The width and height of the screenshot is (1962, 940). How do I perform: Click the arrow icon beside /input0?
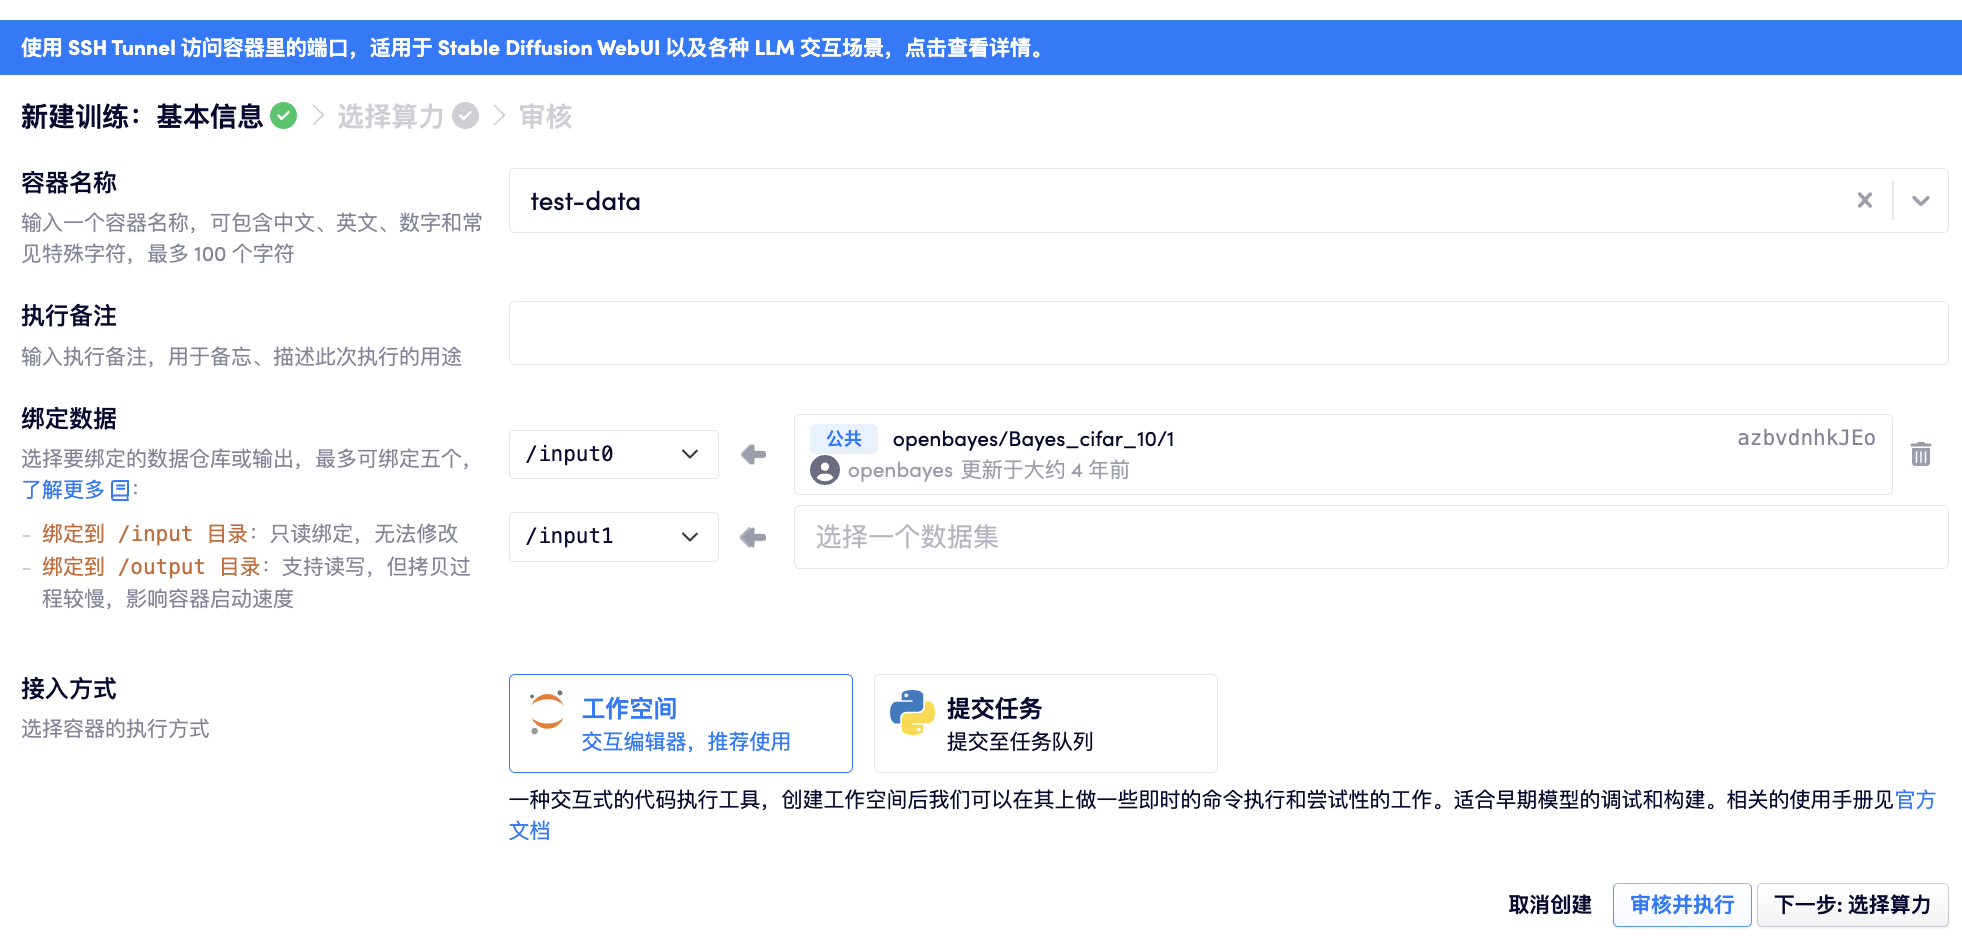point(753,455)
